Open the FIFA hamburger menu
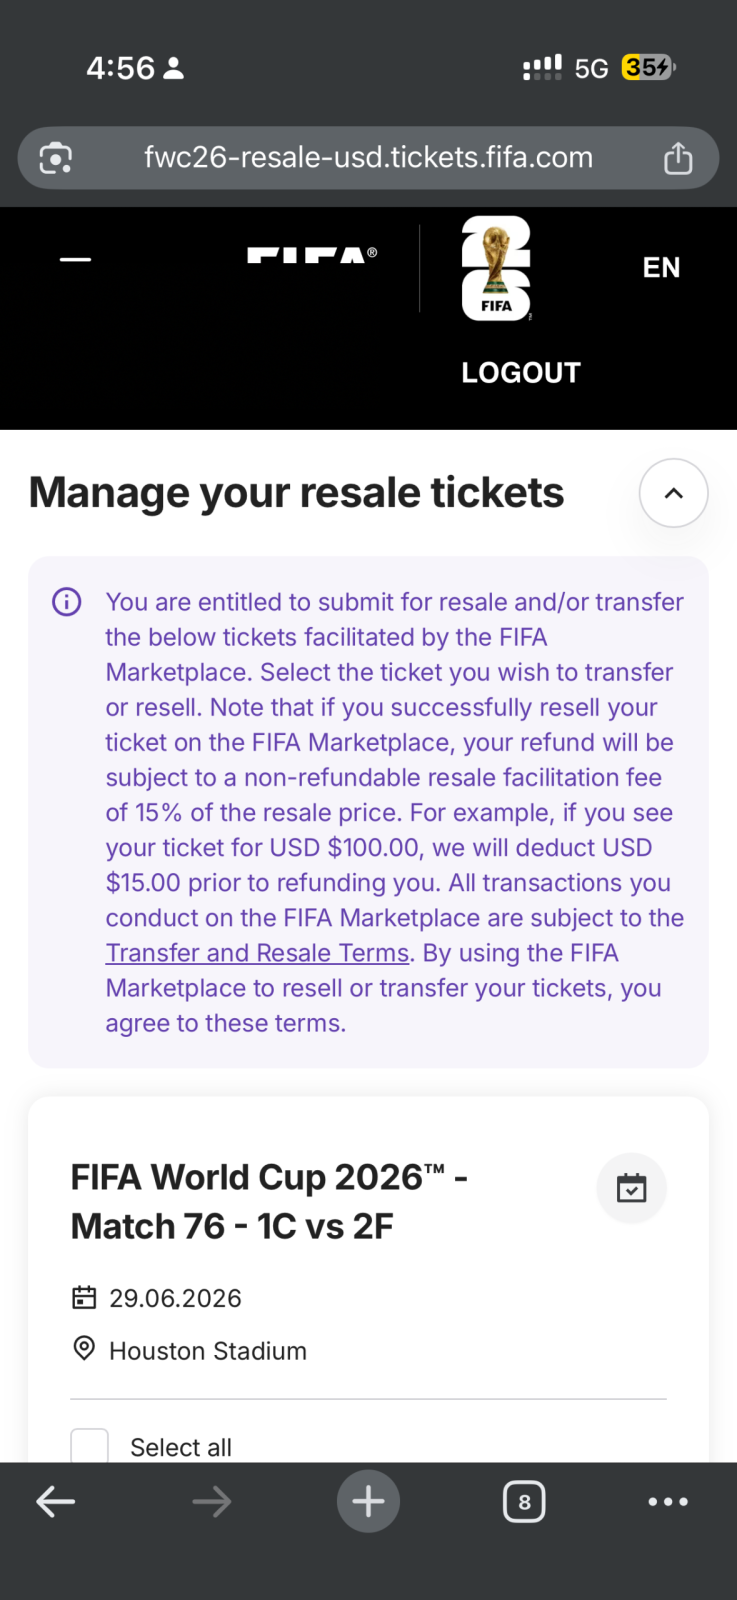Viewport: 737px width, 1600px height. [75, 260]
